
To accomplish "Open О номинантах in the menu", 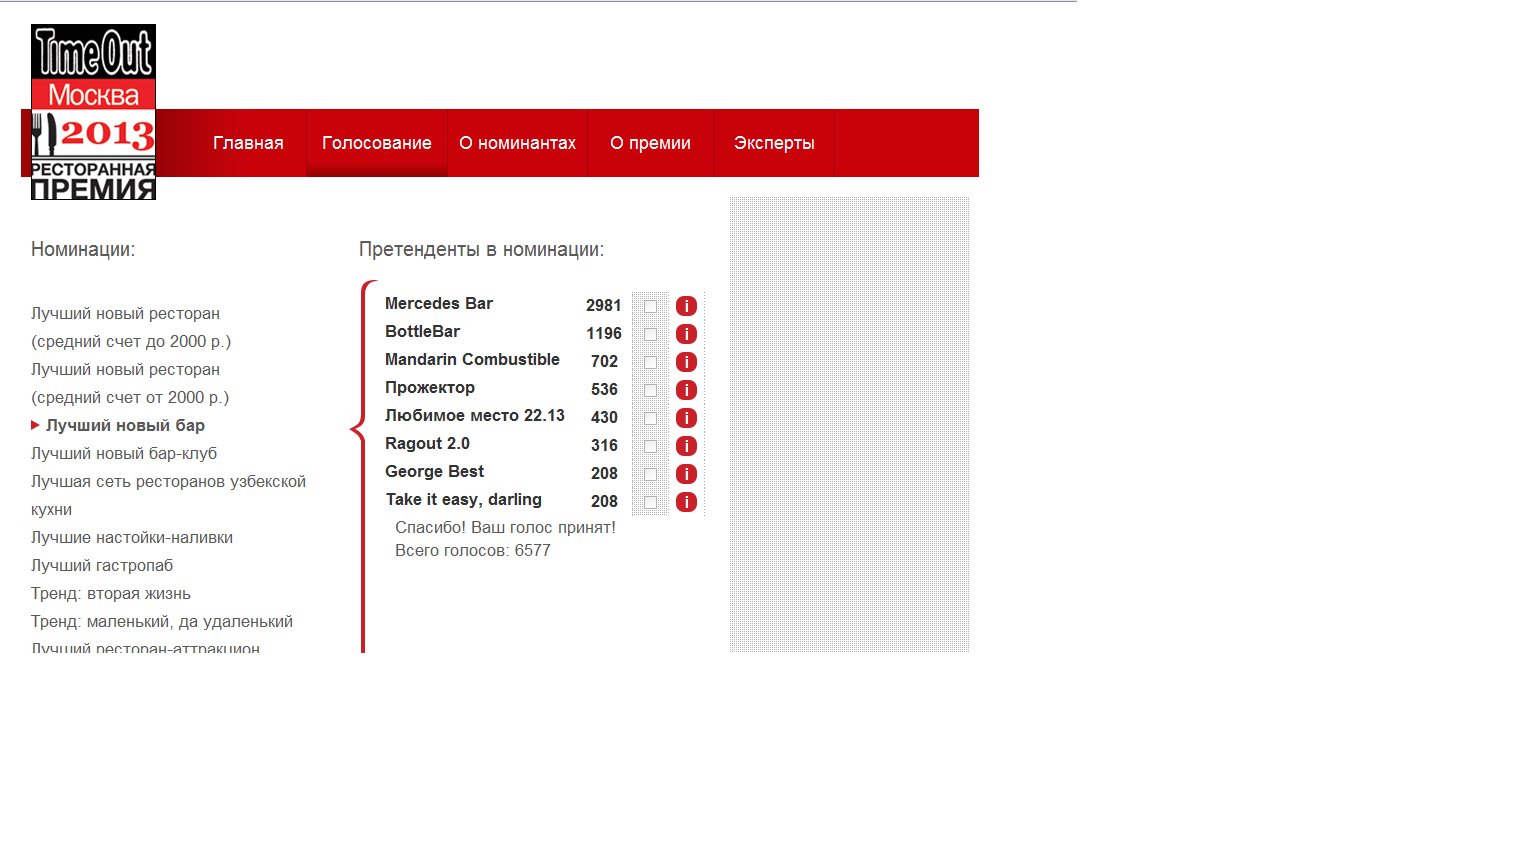I will click(x=517, y=143).
